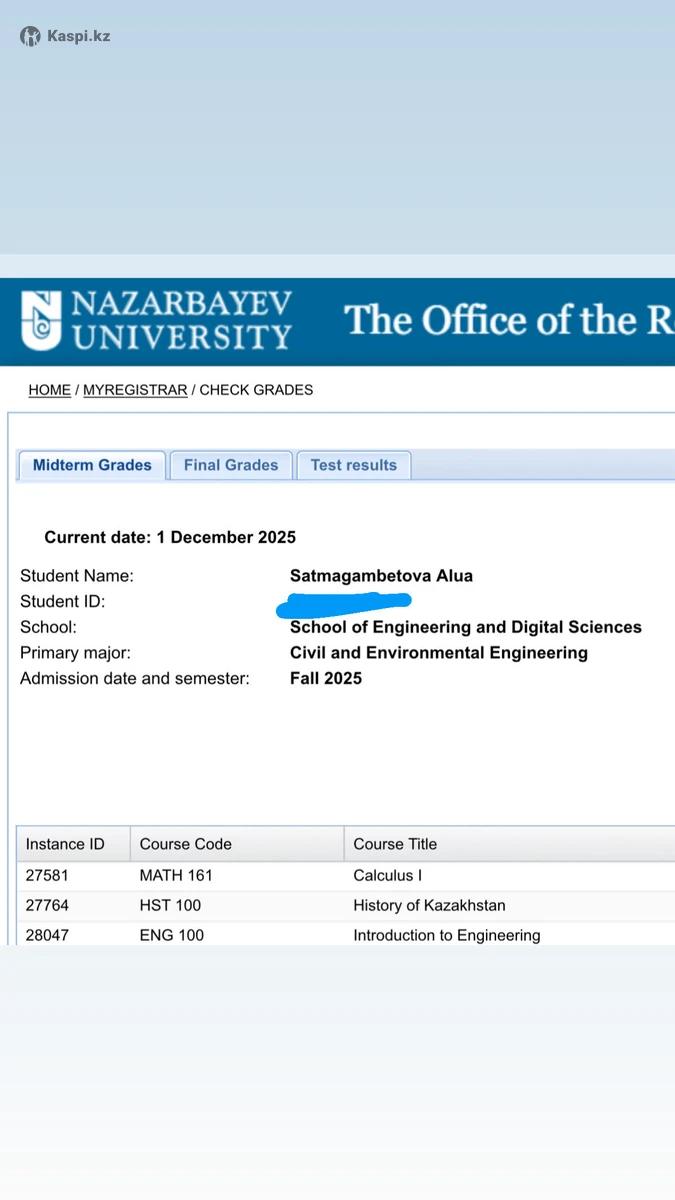675x1200 pixels.
Task: Select the Introduction to Engineering course title
Action: [x=446, y=935]
